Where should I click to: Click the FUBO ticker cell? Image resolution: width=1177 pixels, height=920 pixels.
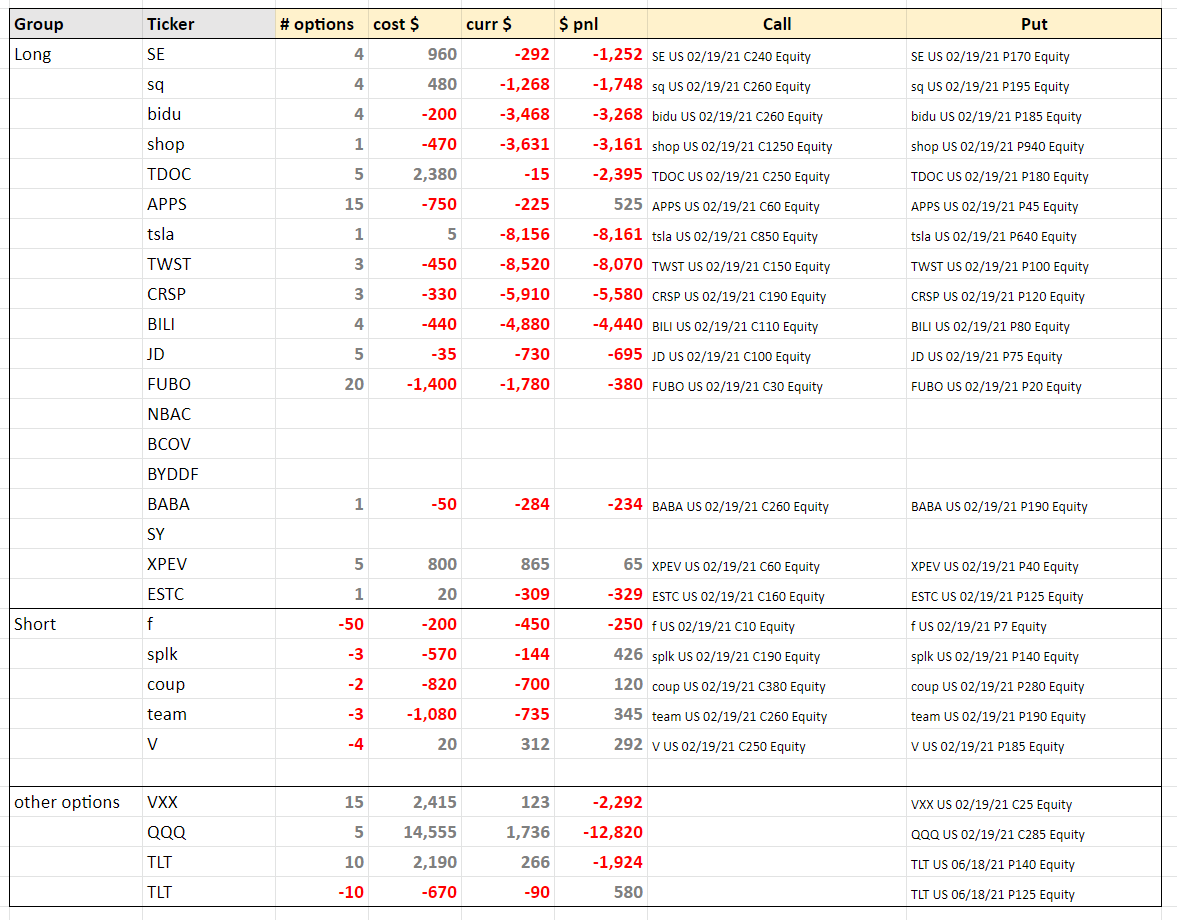coord(209,384)
